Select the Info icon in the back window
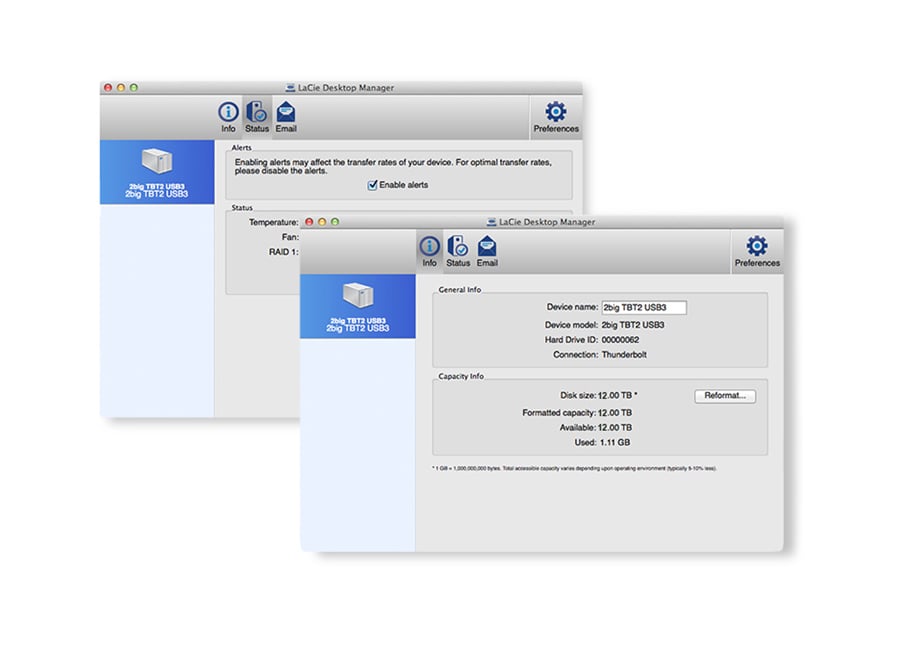Viewport: 900px width, 650px height. (228, 117)
